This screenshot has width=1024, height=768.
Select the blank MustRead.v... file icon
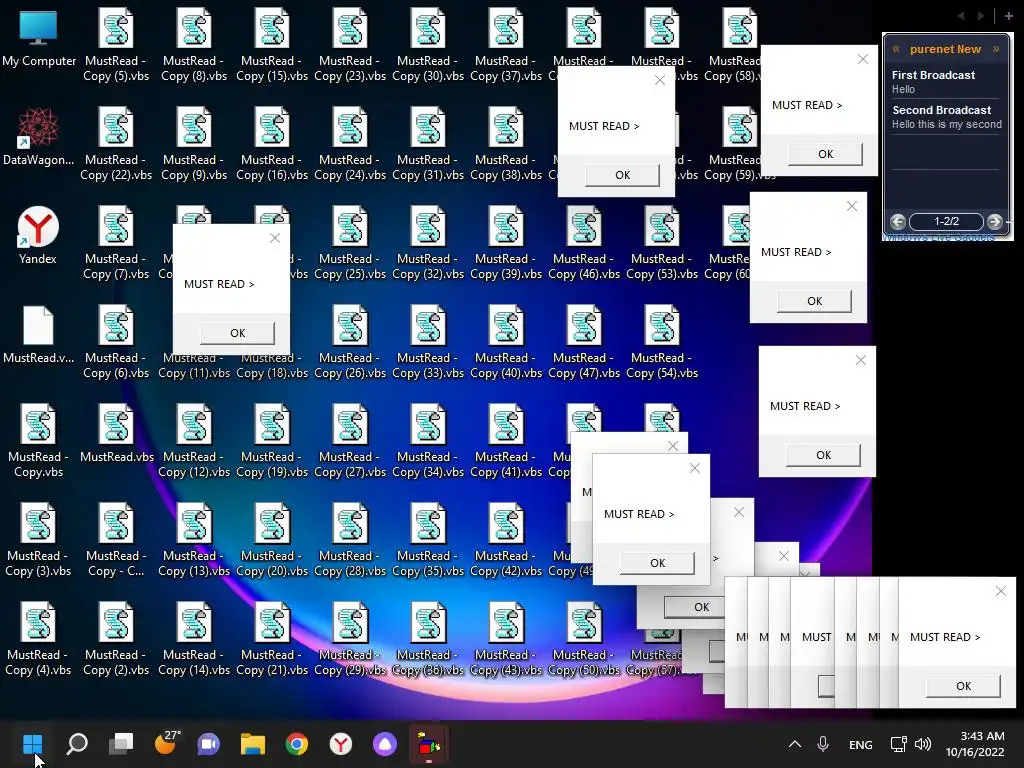click(x=39, y=336)
